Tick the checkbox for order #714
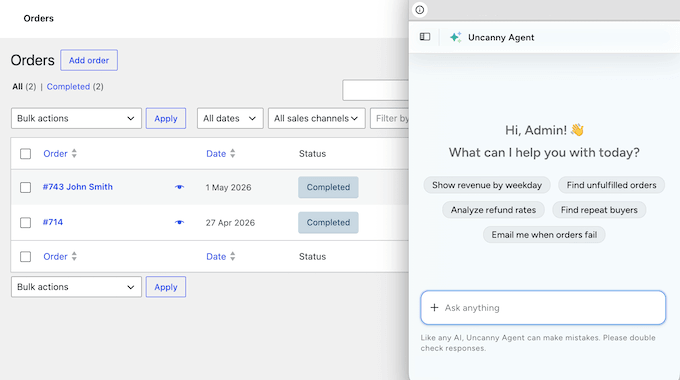Screen dimensions: 680x380 [26, 223]
